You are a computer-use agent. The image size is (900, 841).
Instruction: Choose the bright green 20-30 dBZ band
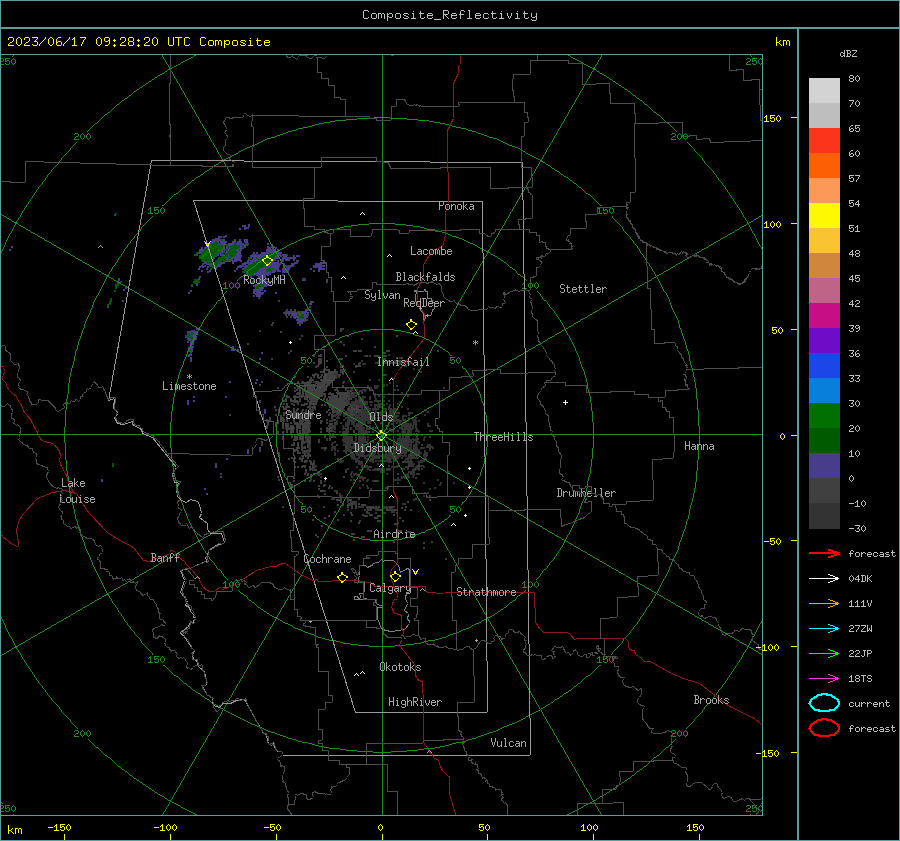[824, 415]
